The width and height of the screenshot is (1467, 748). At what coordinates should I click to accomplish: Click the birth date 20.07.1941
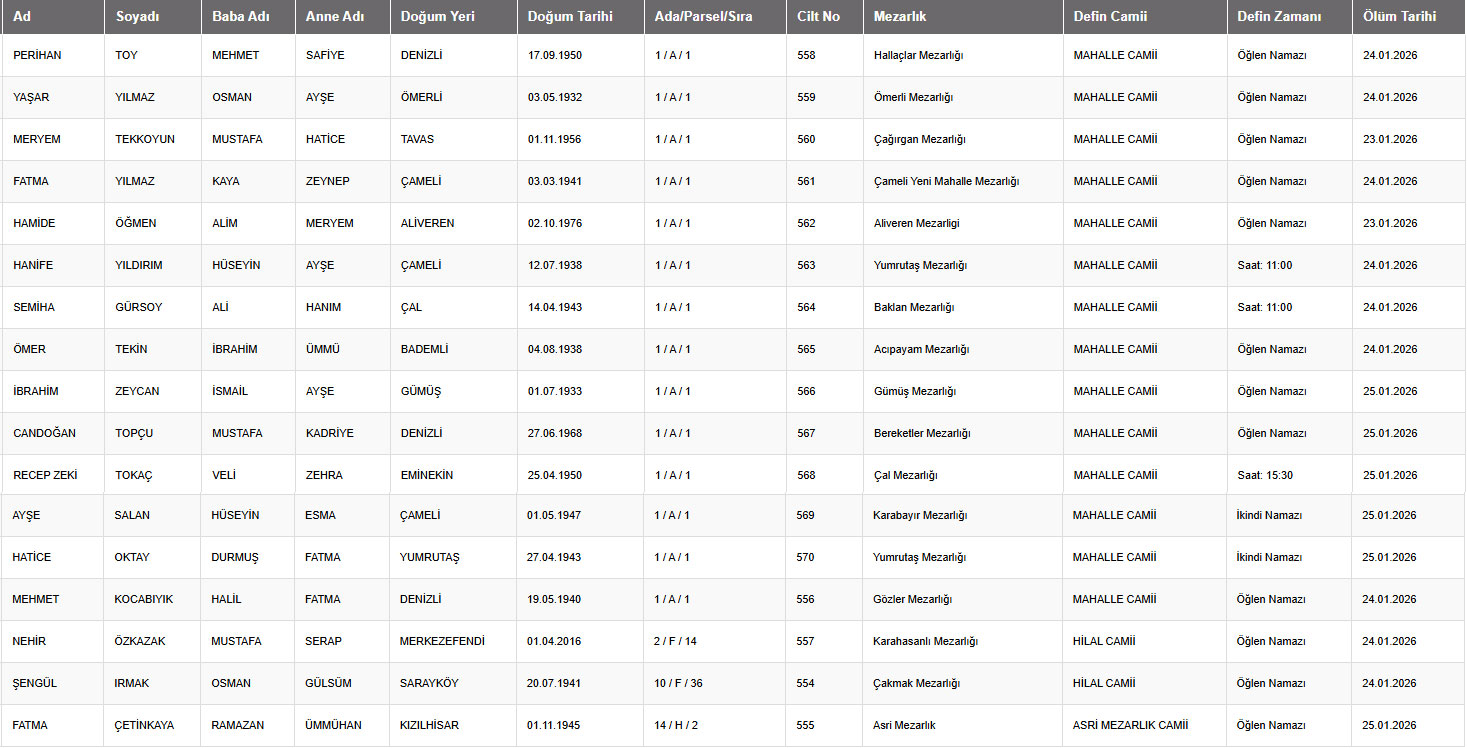(554, 683)
